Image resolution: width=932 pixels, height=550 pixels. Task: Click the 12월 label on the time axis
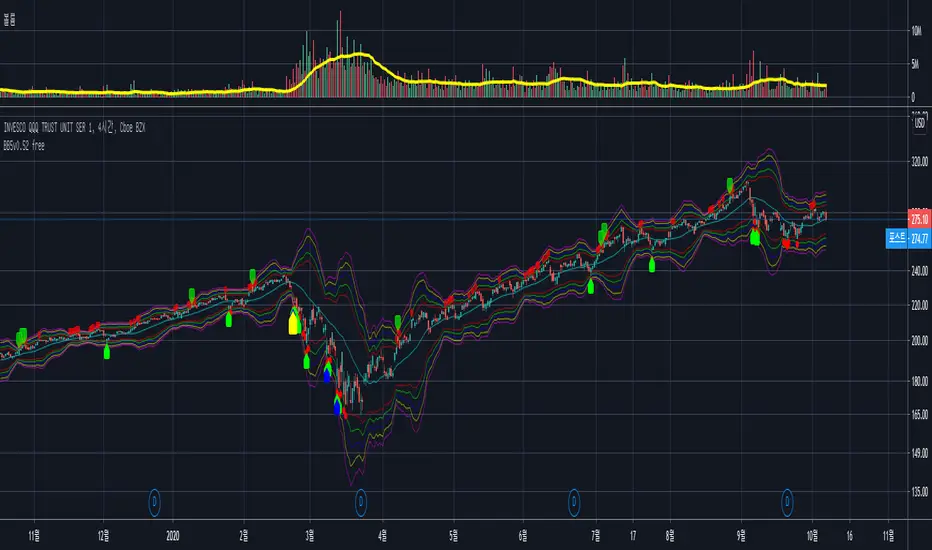(x=103, y=536)
